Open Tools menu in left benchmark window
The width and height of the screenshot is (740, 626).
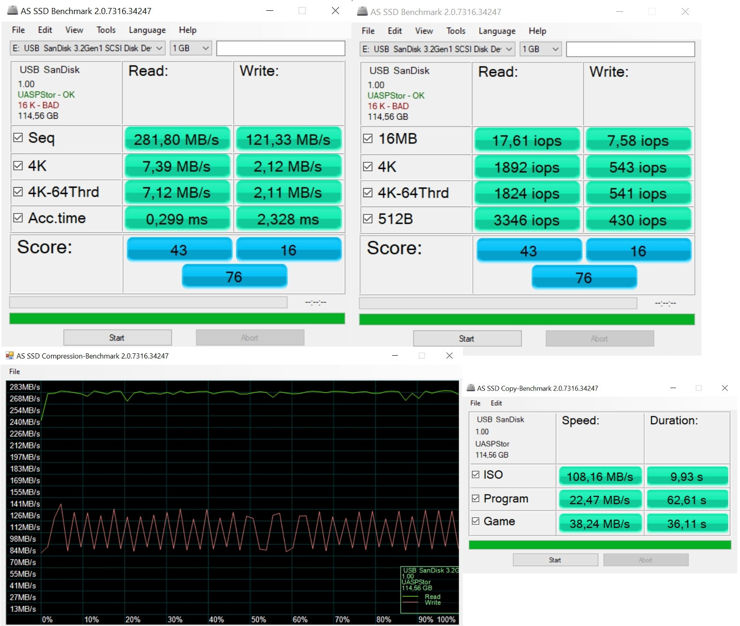[x=106, y=30]
